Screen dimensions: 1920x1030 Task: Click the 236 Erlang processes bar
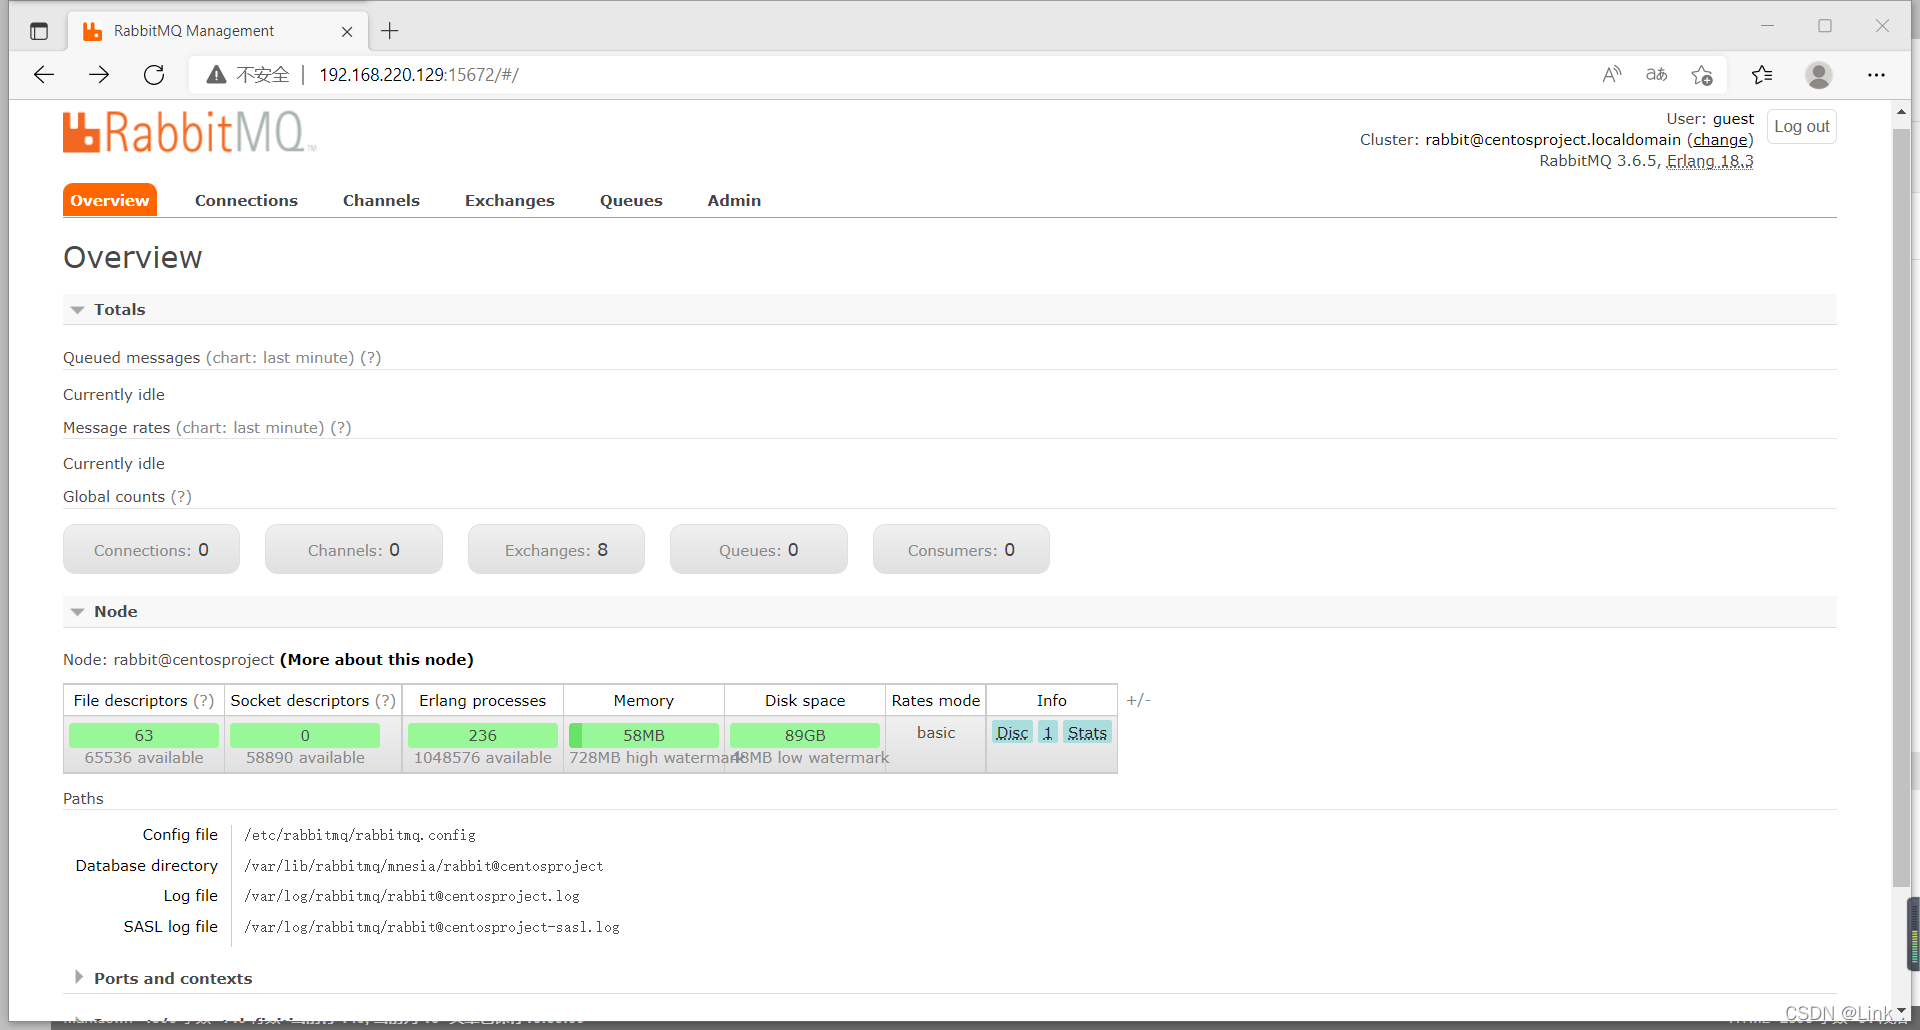point(483,736)
